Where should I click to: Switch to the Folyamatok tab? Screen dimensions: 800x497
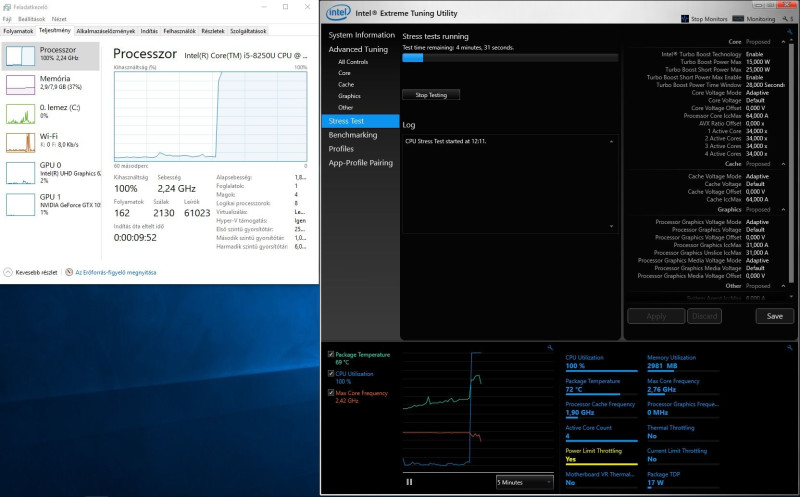pyautogui.click(x=18, y=31)
